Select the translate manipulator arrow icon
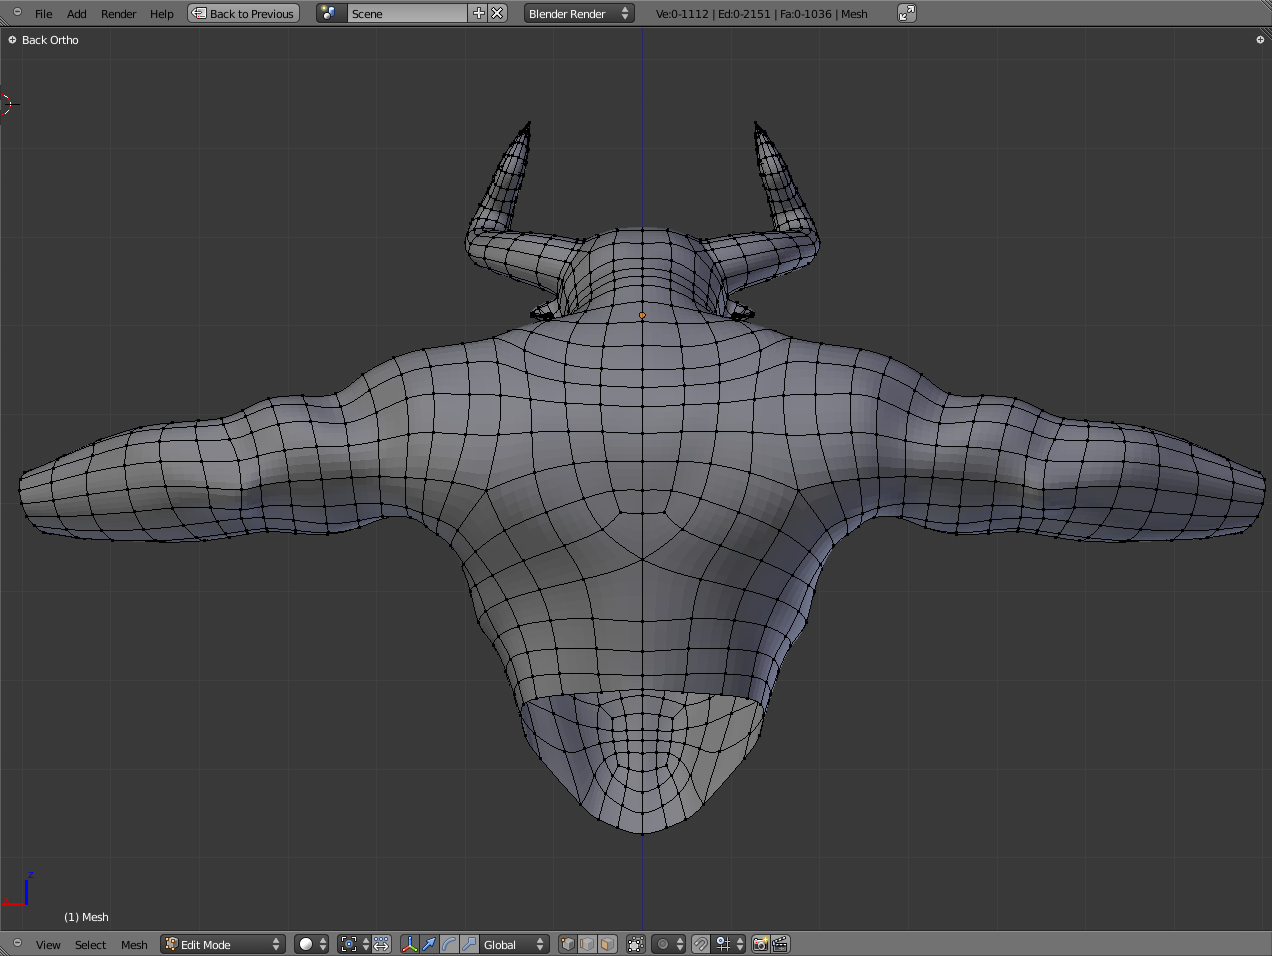Screen dimensions: 1272x956 429,944
